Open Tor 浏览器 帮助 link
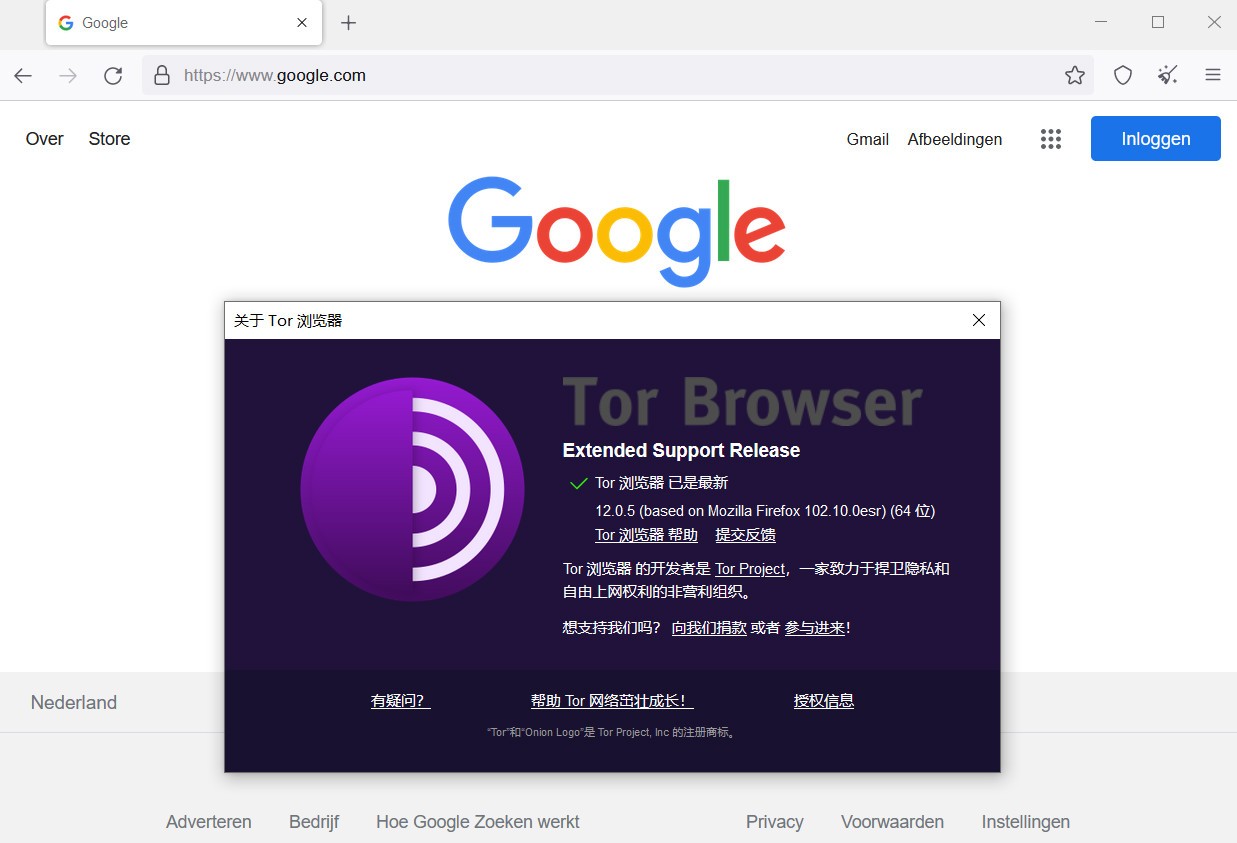The width and height of the screenshot is (1237, 843). 646,535
